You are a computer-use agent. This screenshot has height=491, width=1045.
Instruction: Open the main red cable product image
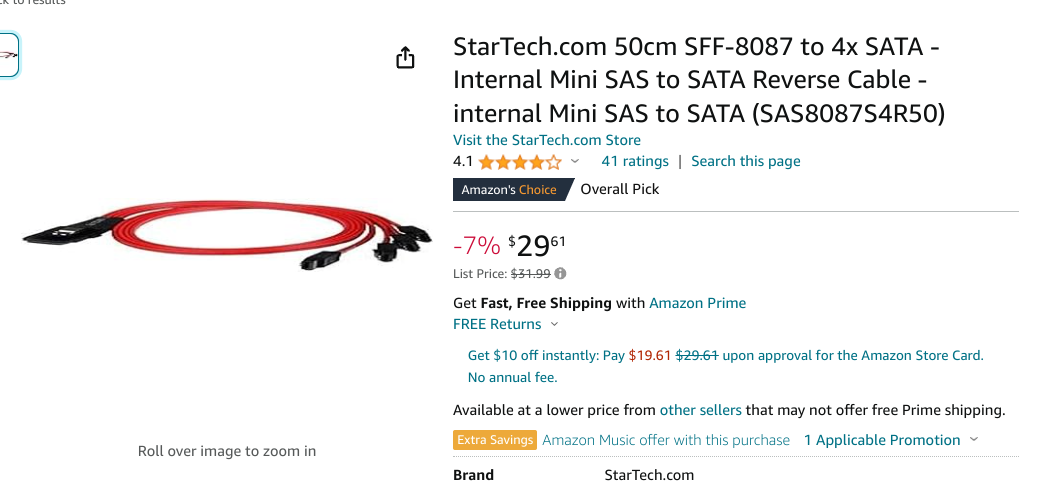click(x=227, y=235)
